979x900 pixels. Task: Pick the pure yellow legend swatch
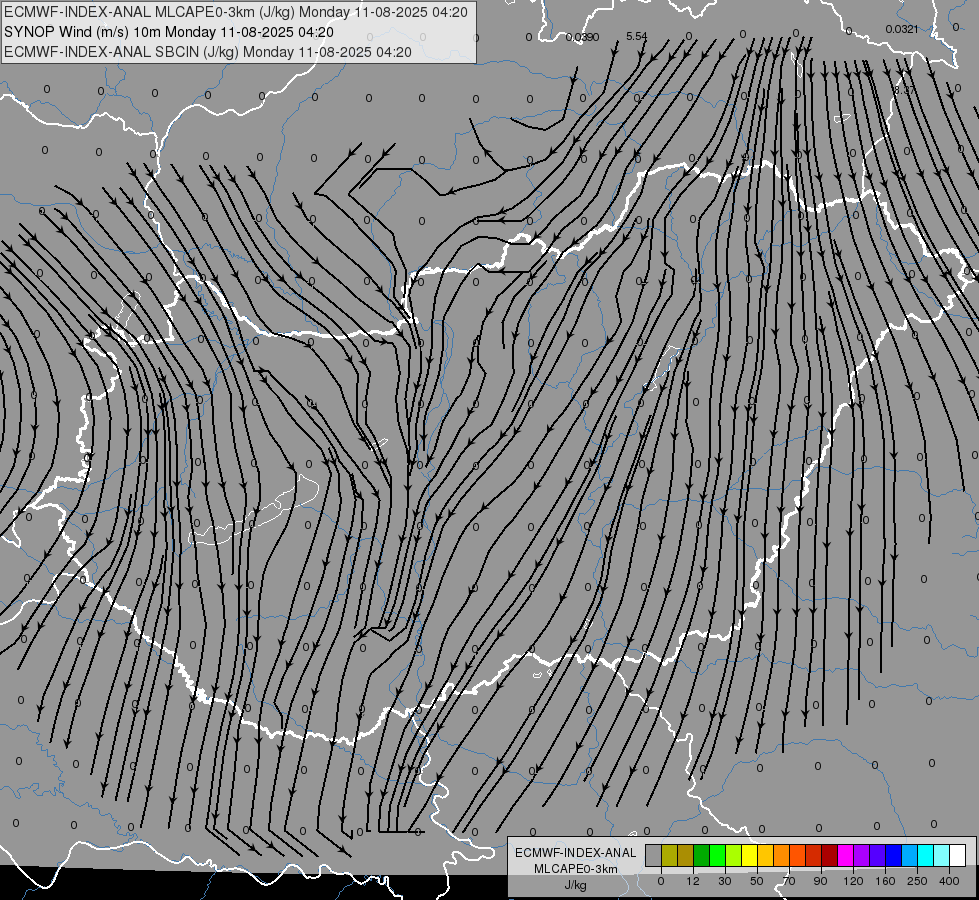[749, 855]
